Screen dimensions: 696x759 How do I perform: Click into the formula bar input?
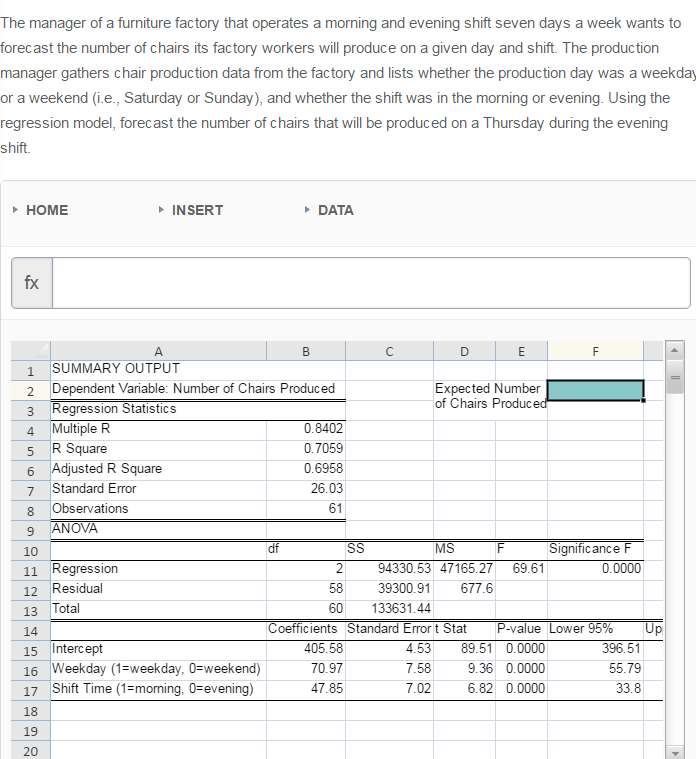coord(371,283)
